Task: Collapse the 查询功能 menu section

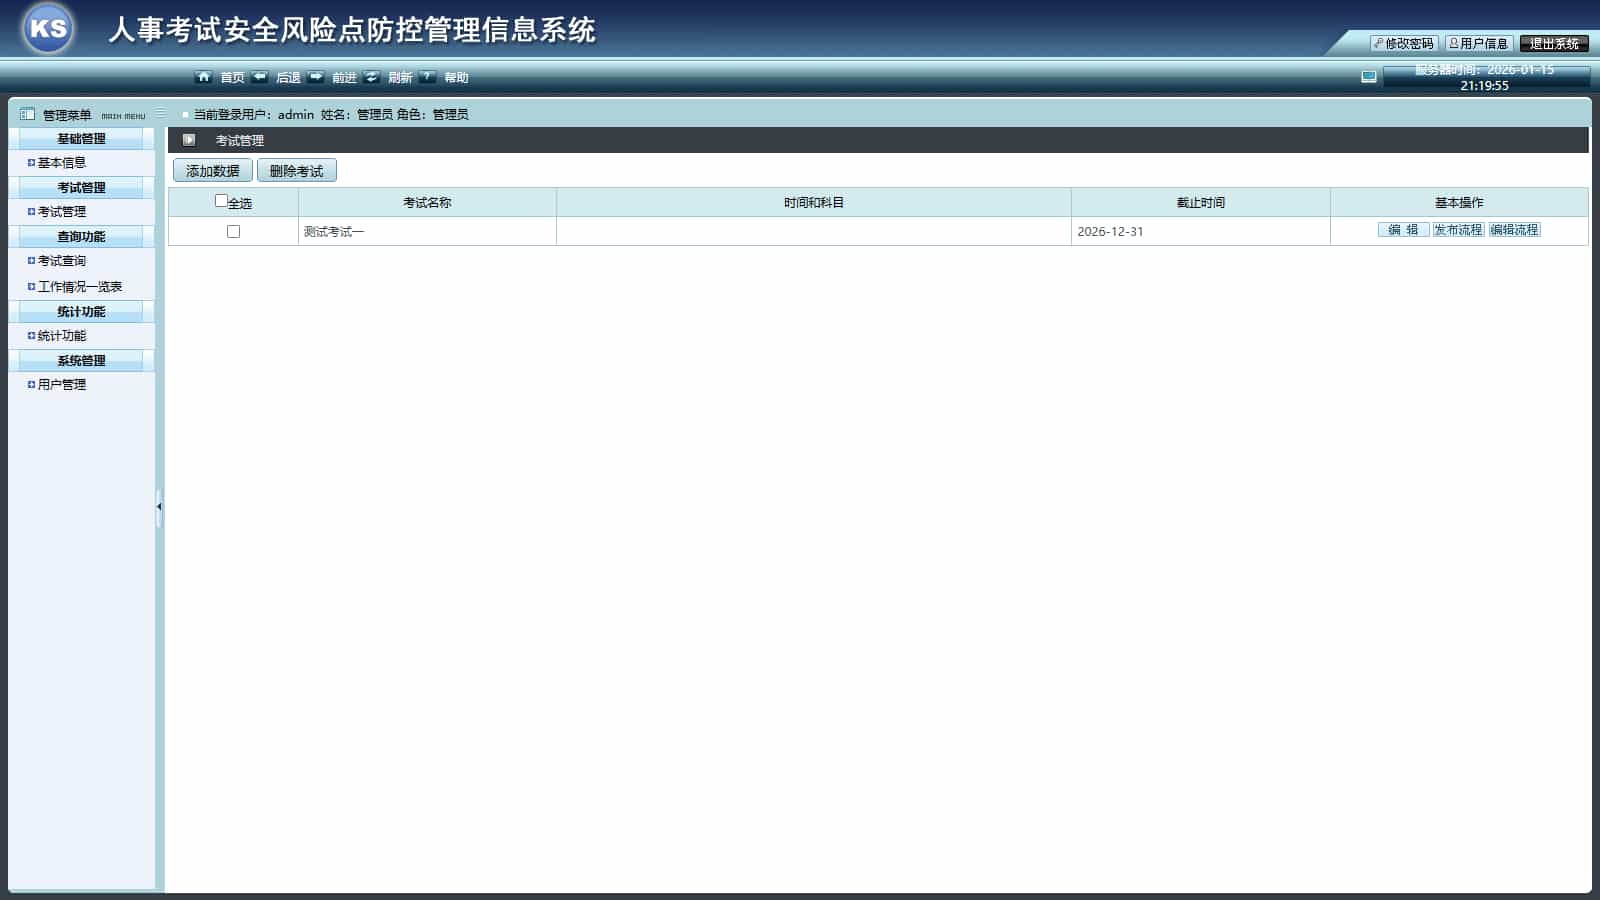Action: (81, 237)
